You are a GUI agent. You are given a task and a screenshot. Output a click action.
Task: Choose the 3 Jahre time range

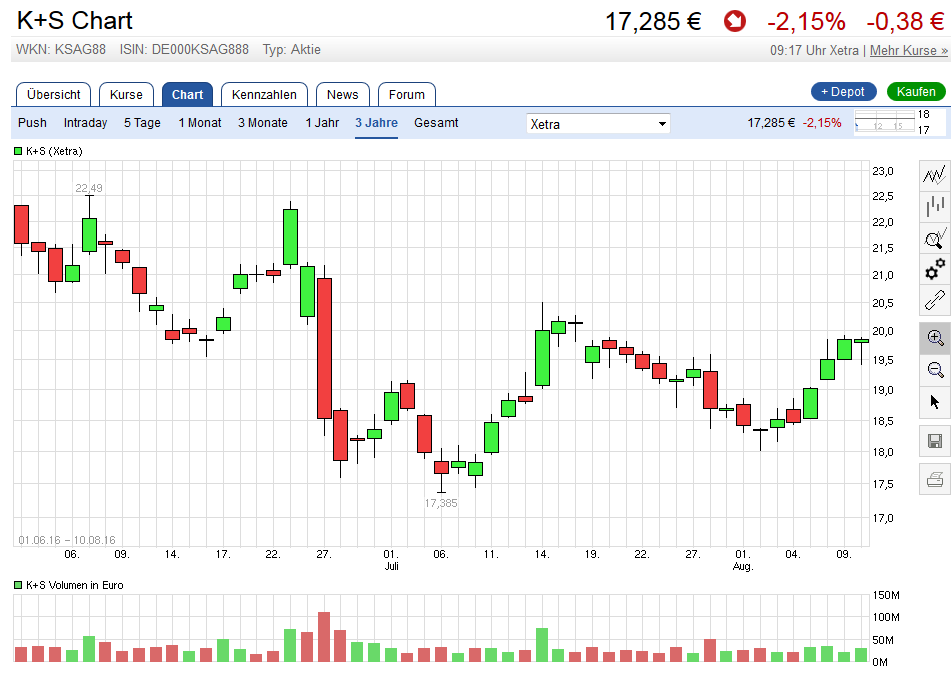pyautogui.click(x=376, y=123)
